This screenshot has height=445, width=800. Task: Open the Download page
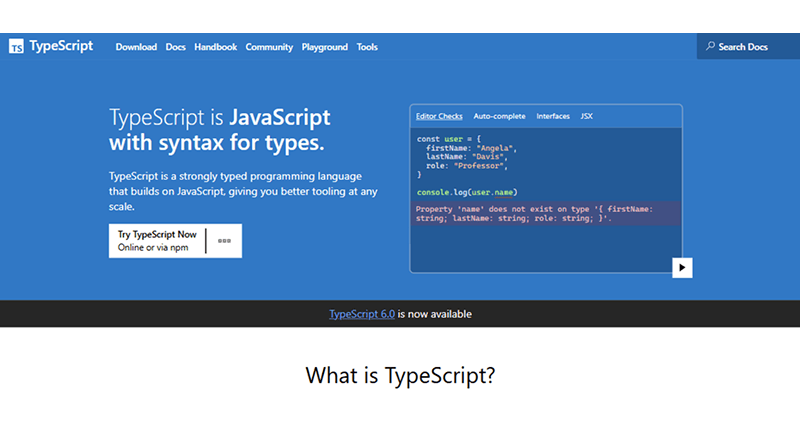pyautogui.click(x=136, y=47)
